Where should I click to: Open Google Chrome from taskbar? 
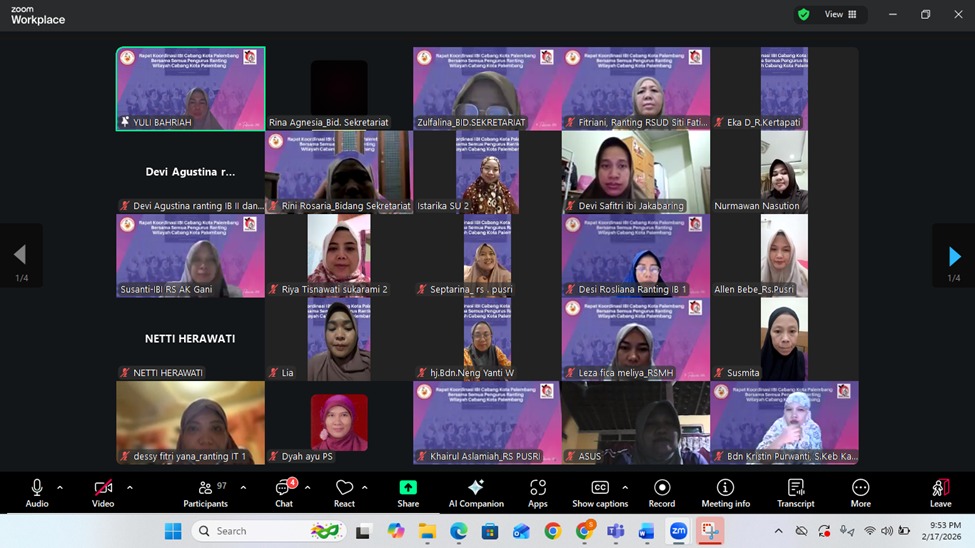[x=552, y=531]
